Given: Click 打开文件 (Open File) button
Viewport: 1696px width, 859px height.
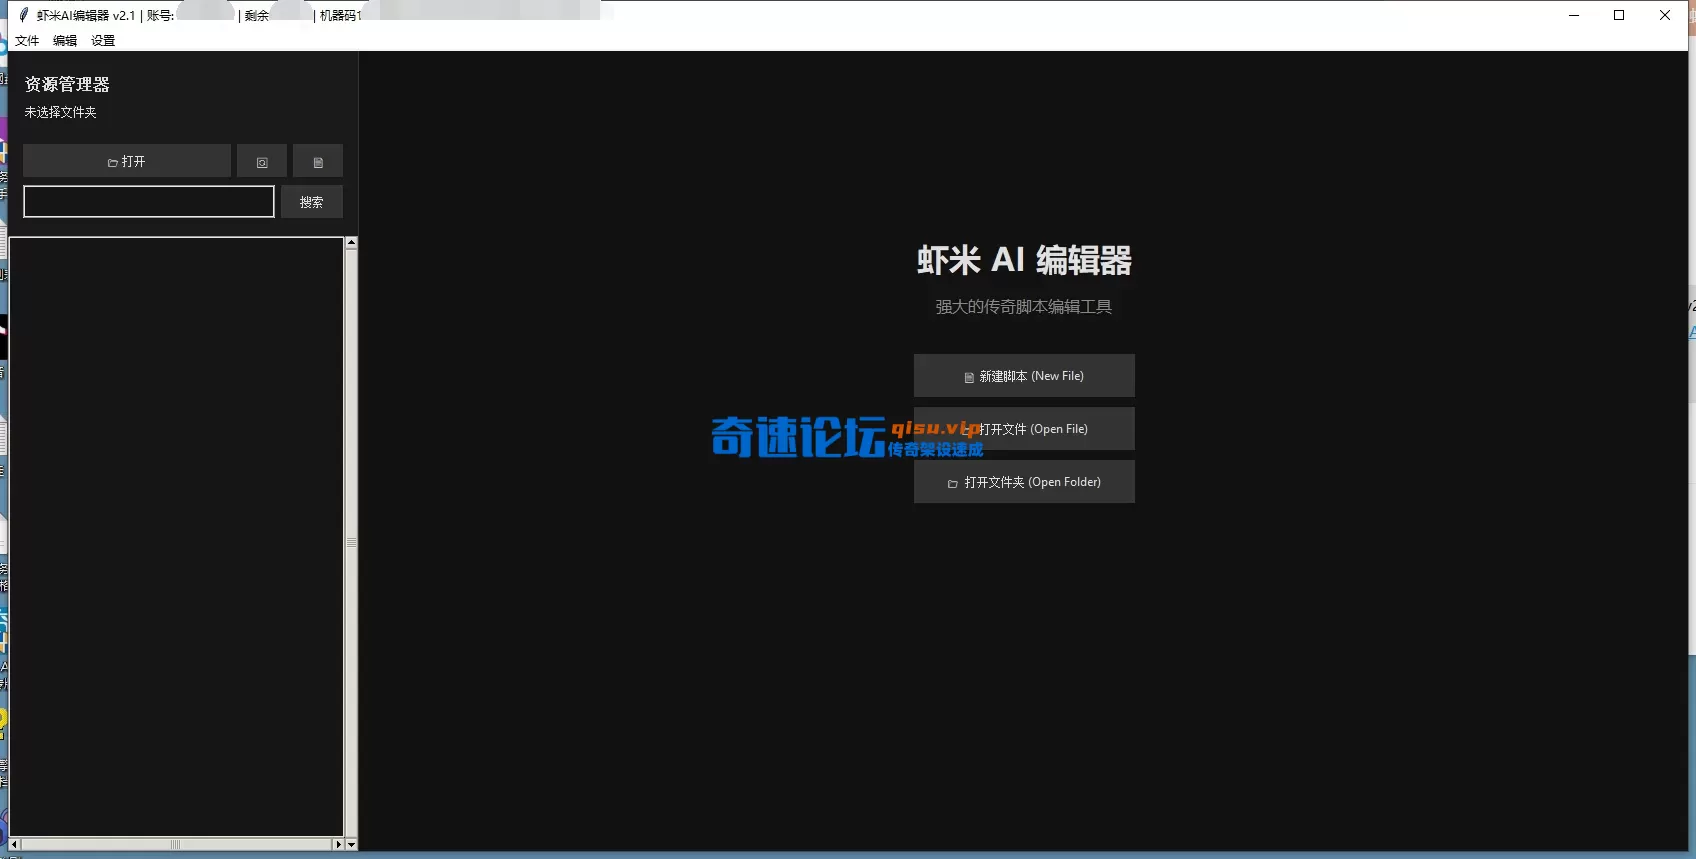Looking at the screenshot, I should tap(1024, 429).
